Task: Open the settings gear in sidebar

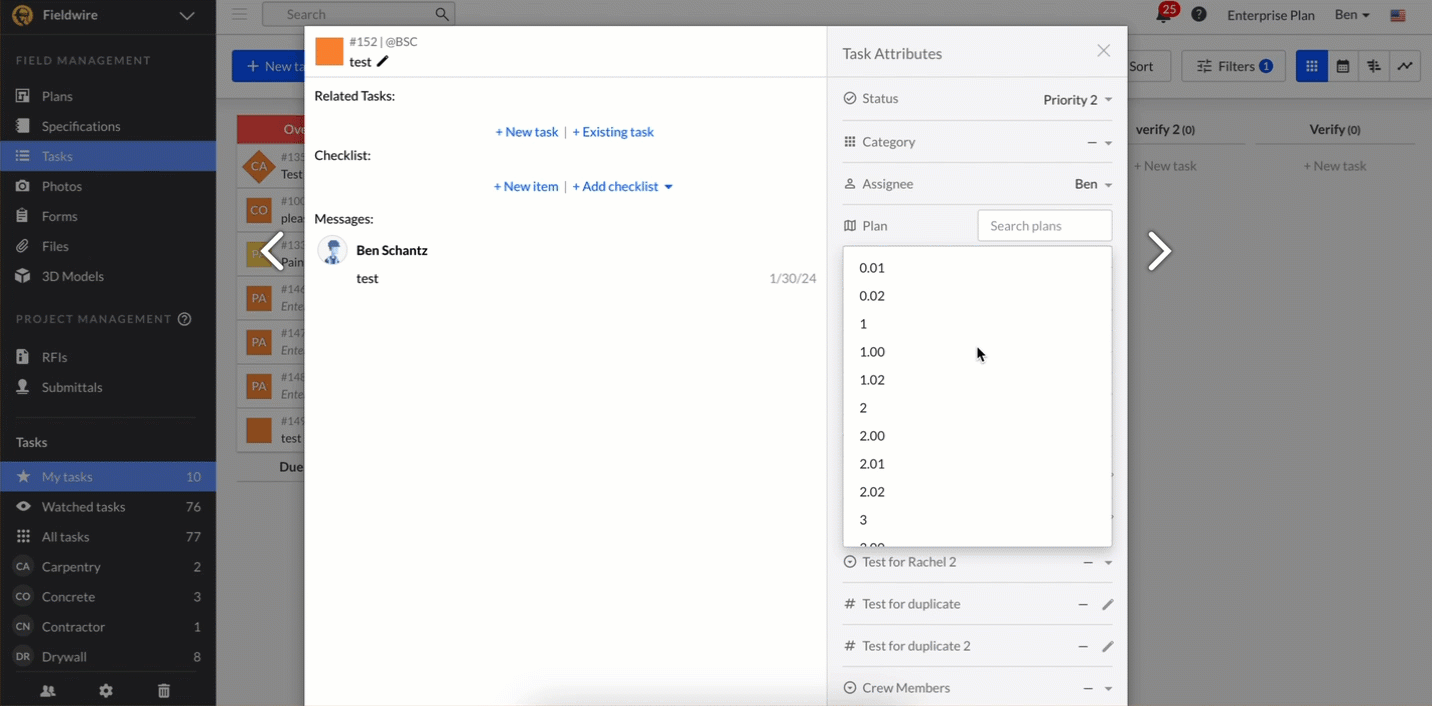Action: coord(106,691)
